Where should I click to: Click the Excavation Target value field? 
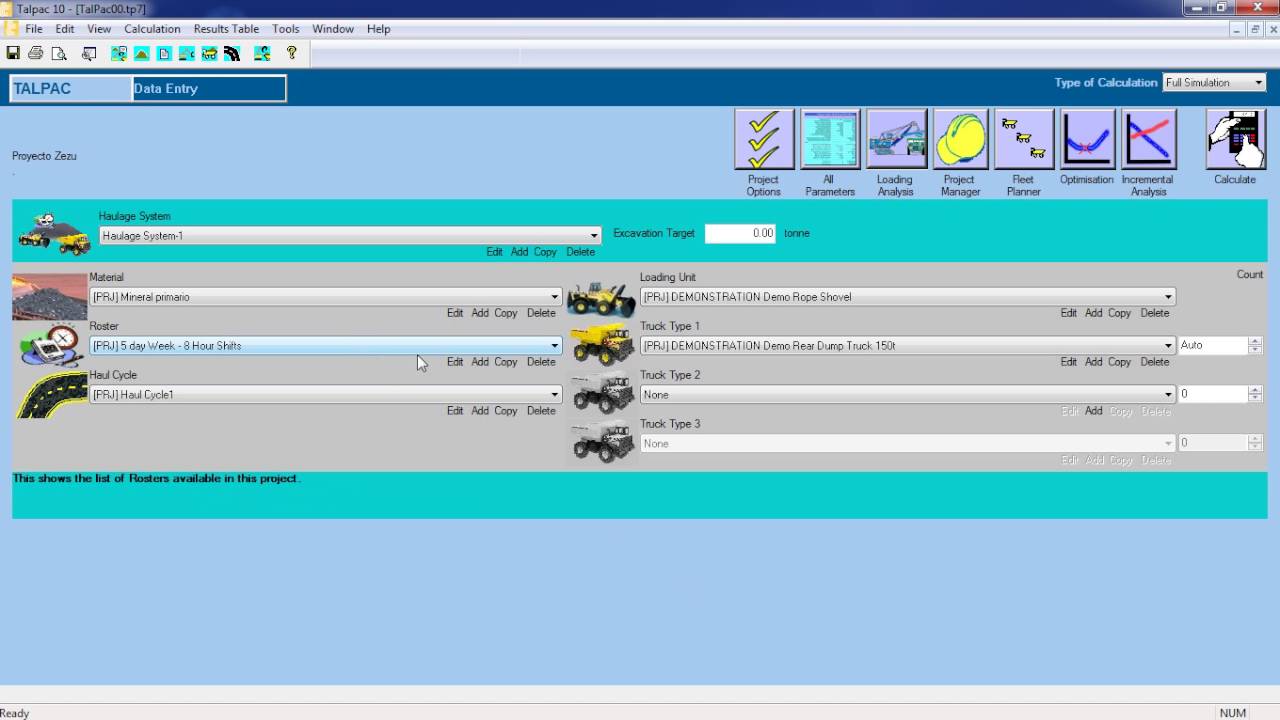(x=740, y=233)
